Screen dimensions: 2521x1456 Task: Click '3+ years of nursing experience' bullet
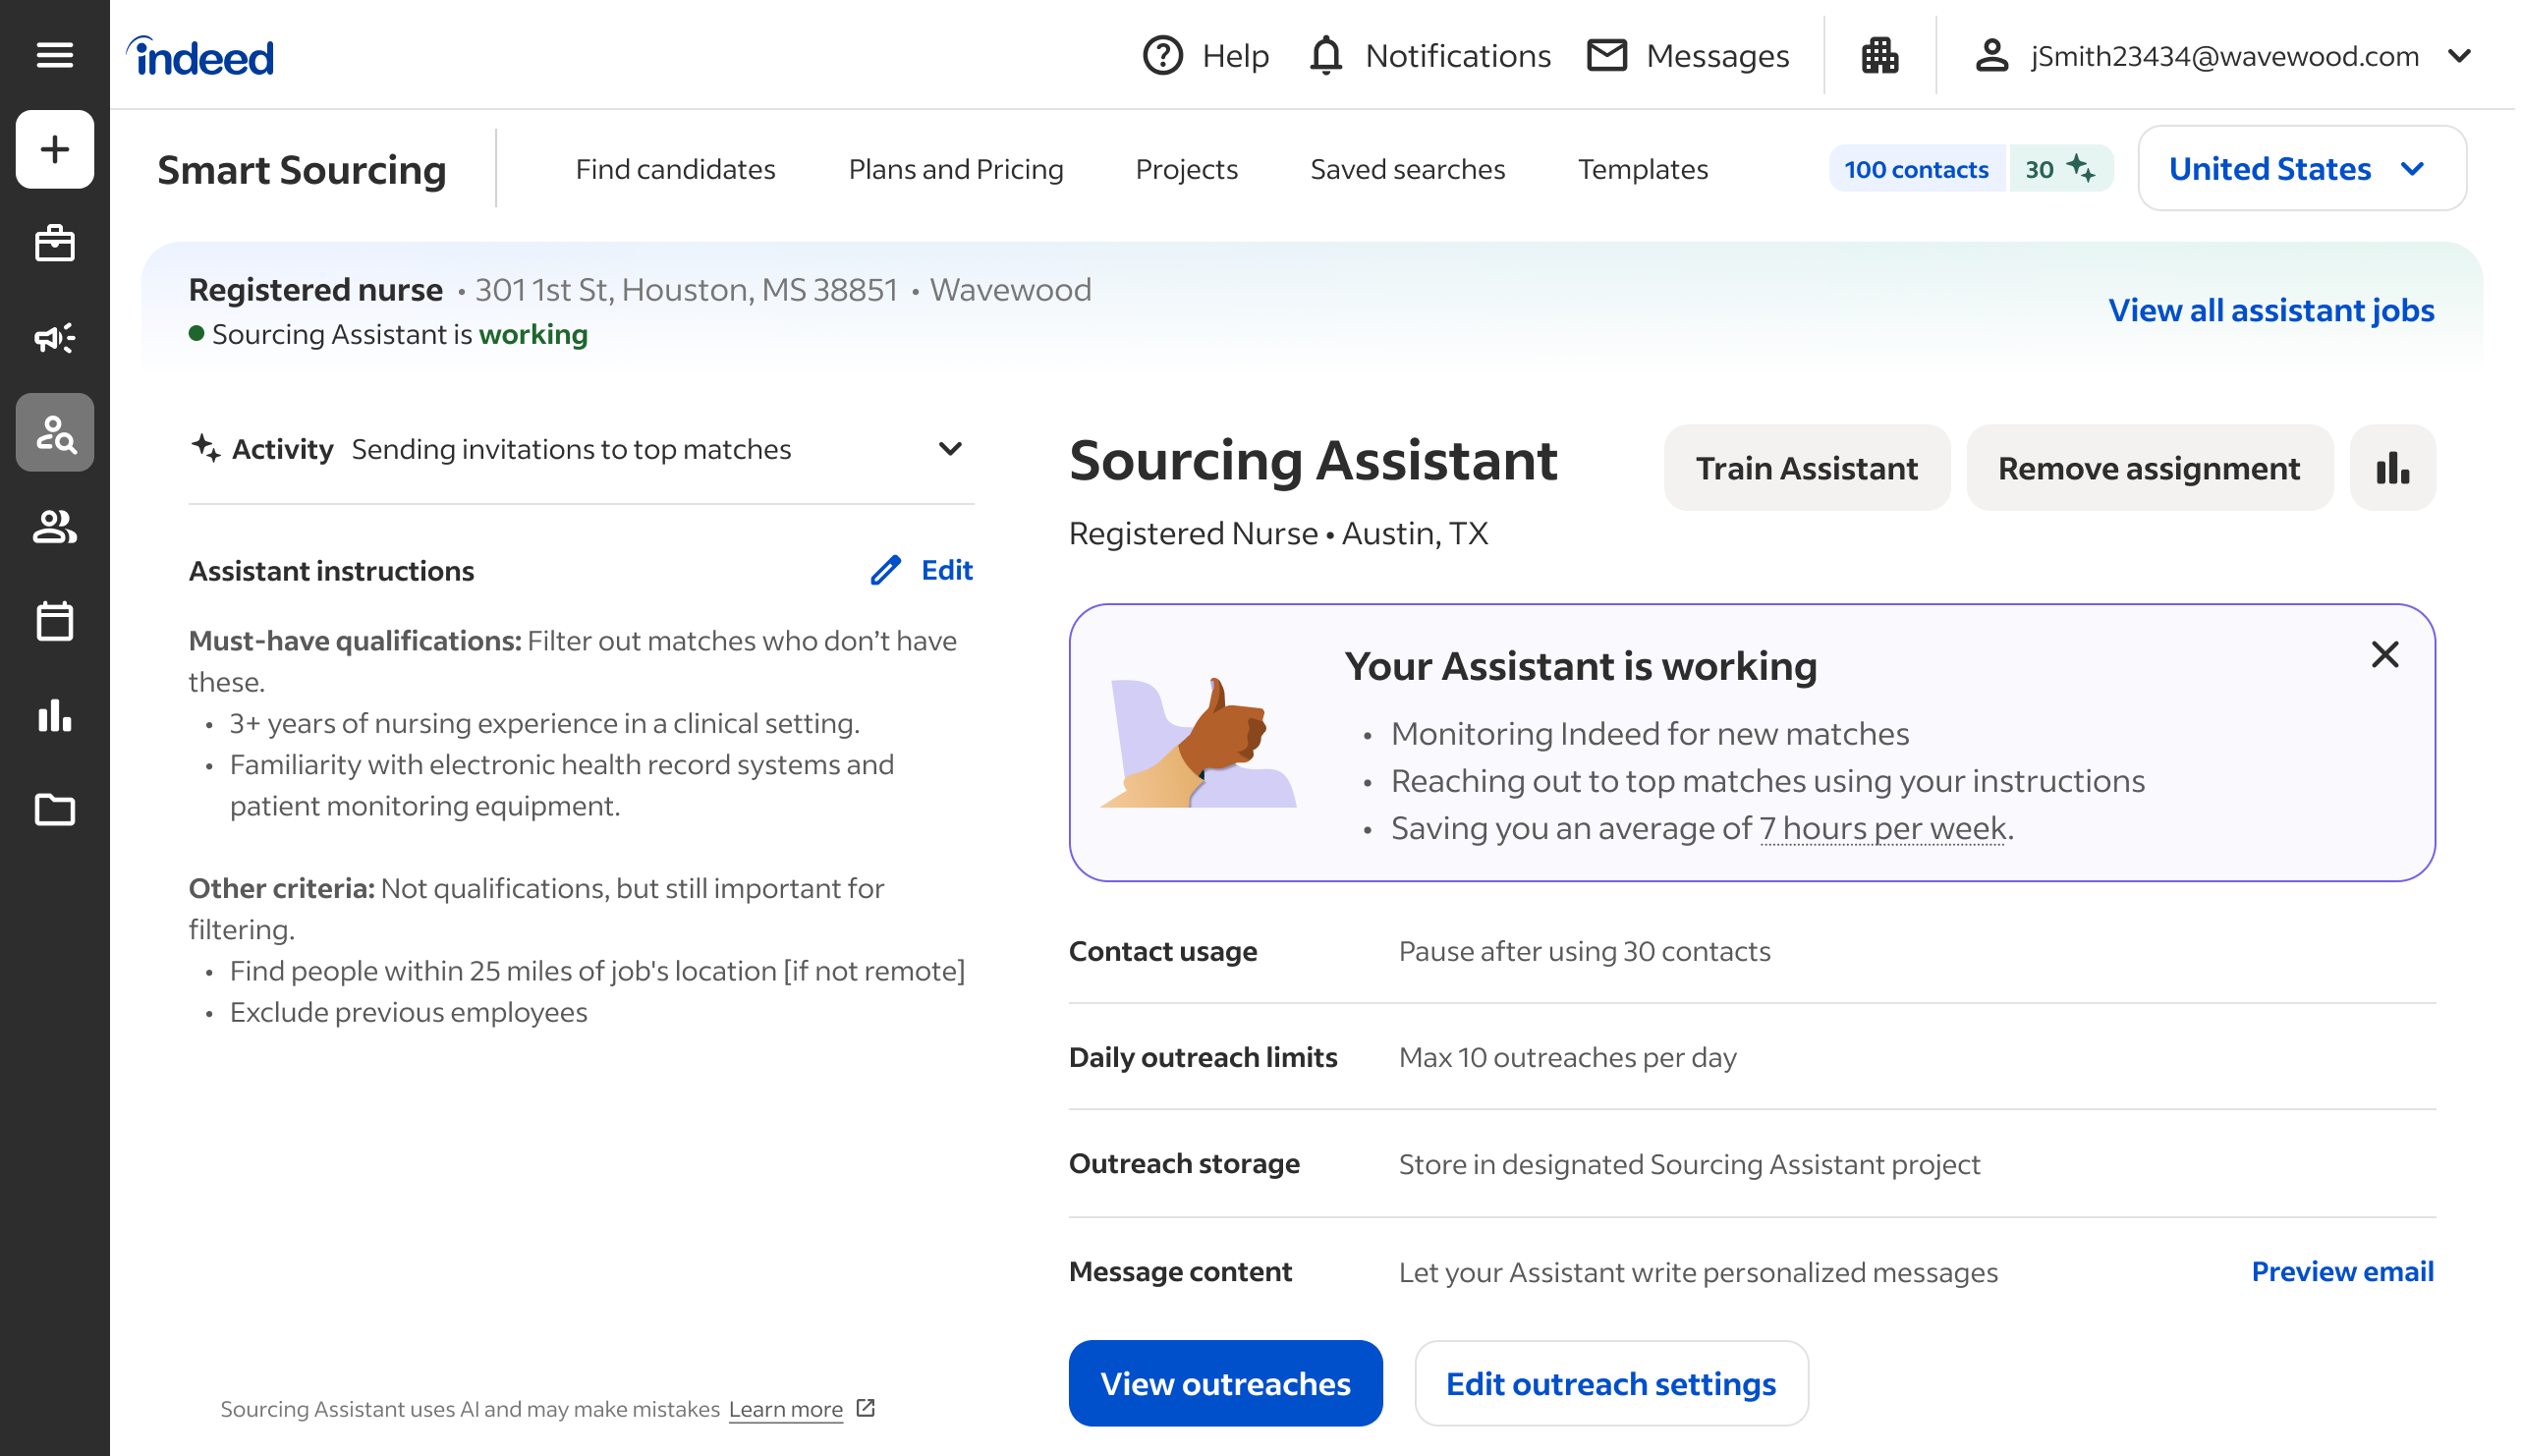click(x=544, y=722)
